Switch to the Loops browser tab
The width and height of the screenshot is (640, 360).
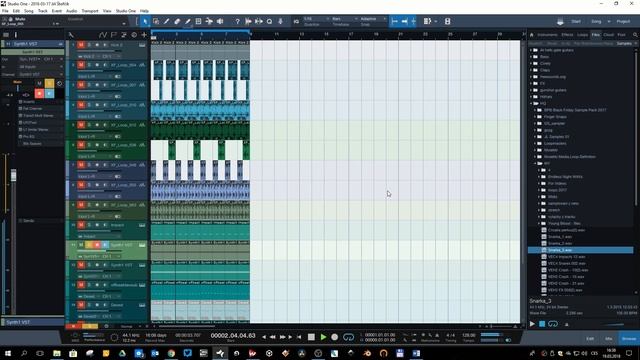click(582, 35)
